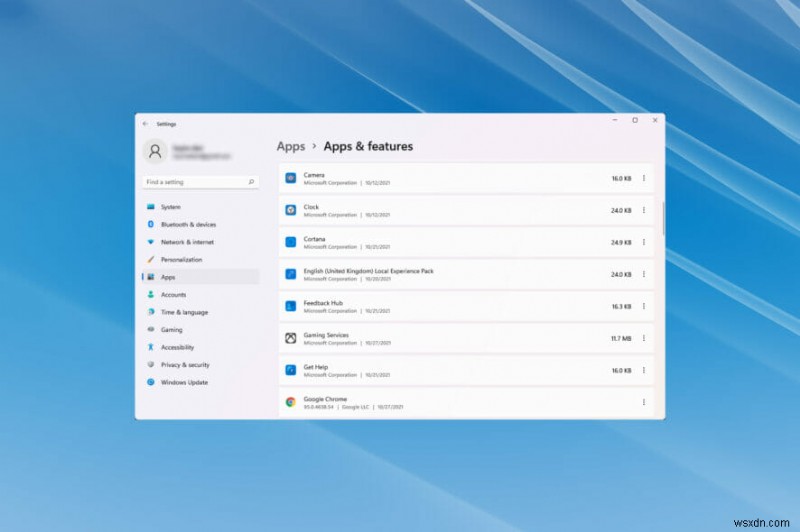The width and height of the screenshot is (800, 532).
Task: Open System settings category
Action: point(201,207)
